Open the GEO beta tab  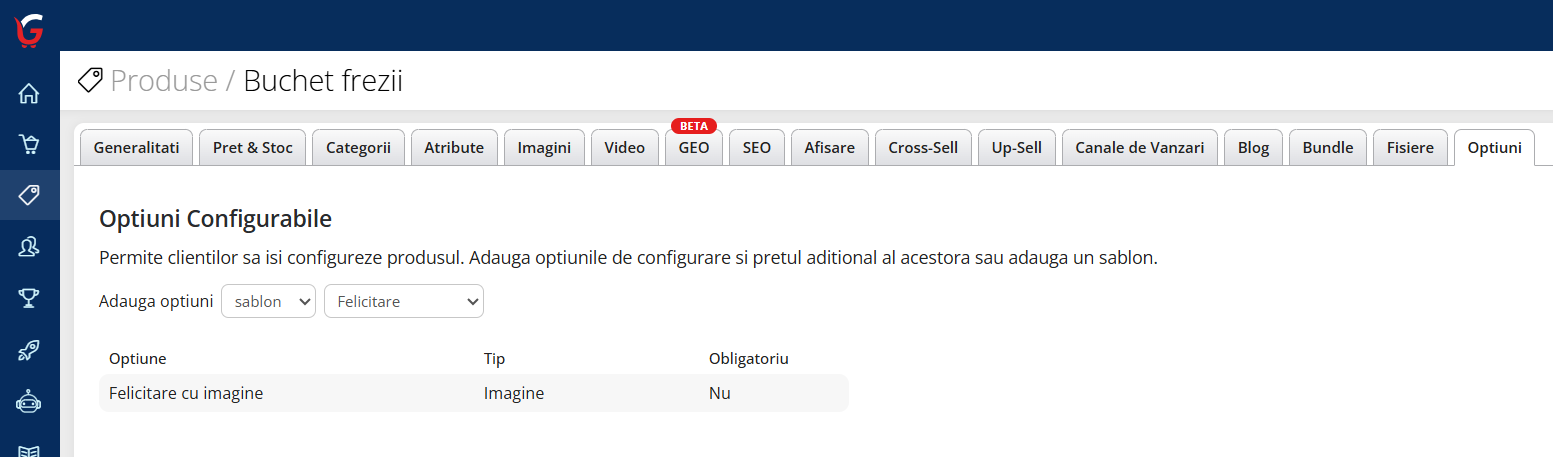tap(694, 147)
